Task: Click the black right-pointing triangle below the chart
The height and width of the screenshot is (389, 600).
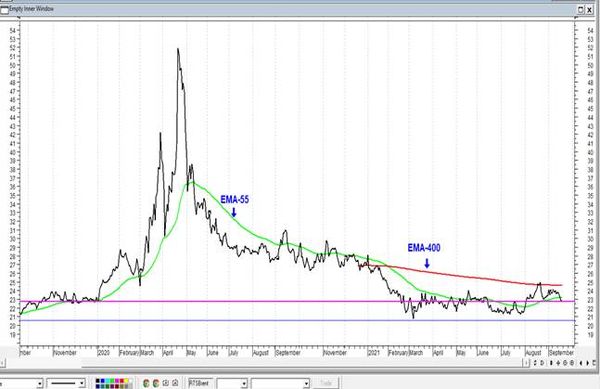Action: coord(588,363)
